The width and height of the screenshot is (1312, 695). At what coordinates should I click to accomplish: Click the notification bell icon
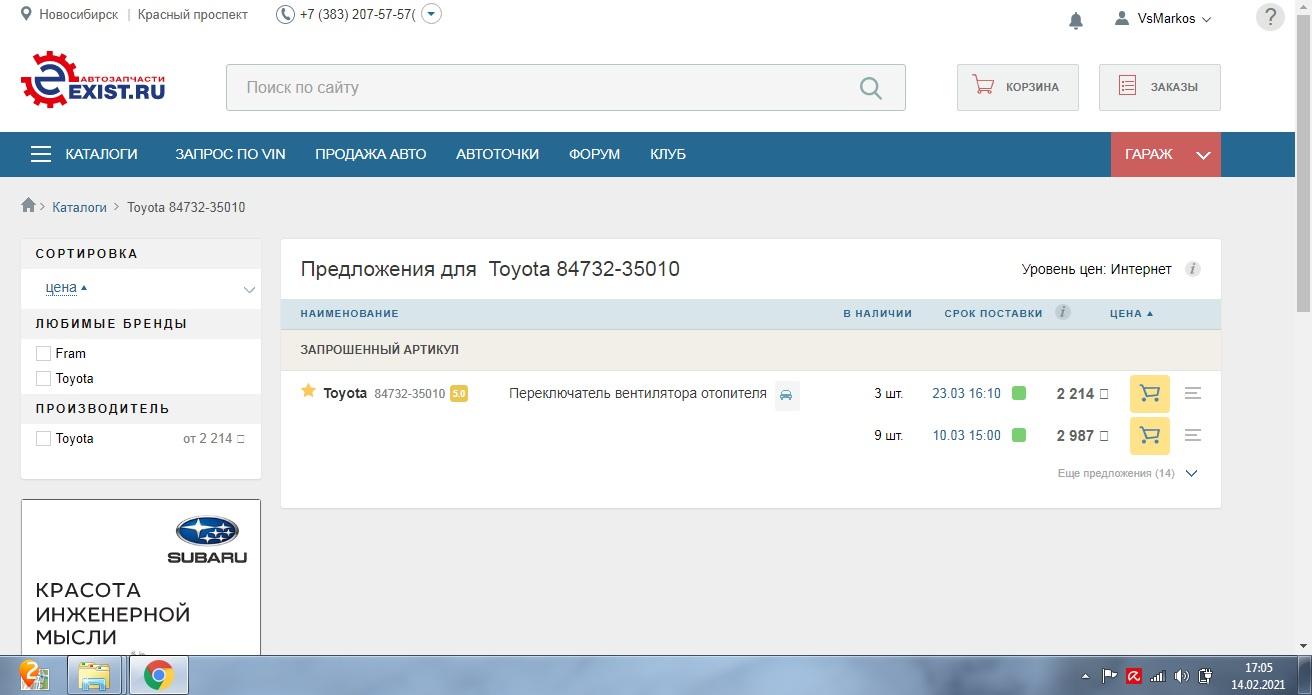tap(1076, 20)
